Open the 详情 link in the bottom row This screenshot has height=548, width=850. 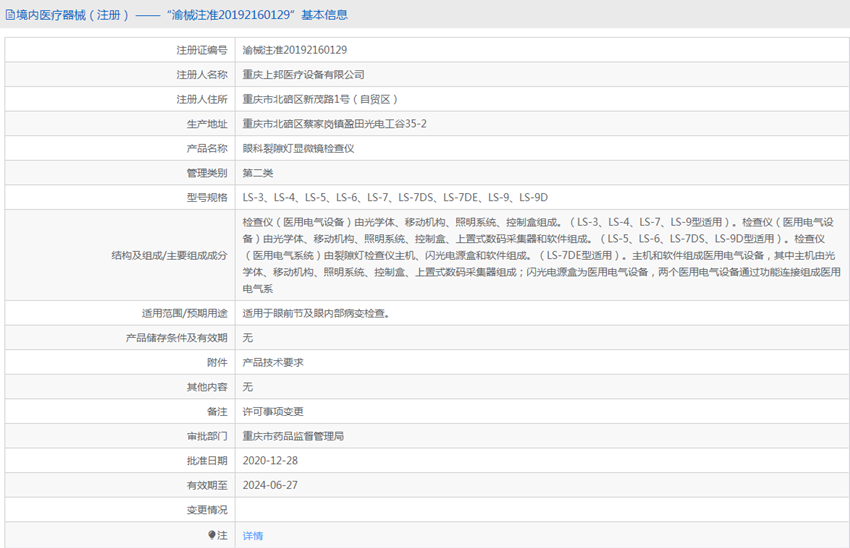tap(253, 536)
